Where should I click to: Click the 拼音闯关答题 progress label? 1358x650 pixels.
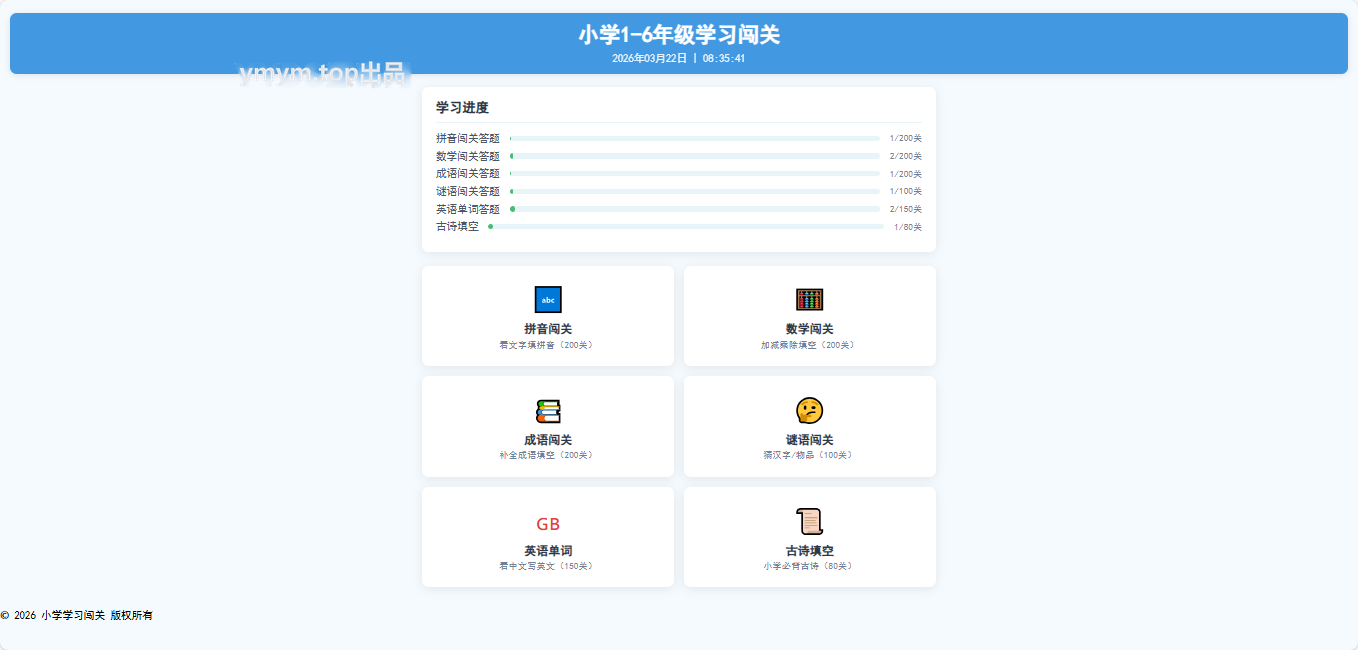click(468, 139)
